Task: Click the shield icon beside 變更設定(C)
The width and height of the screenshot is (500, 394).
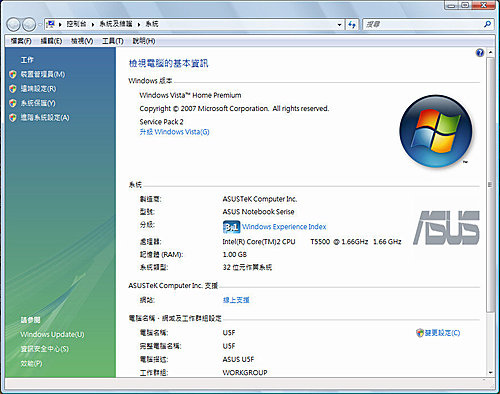Action: [x=420, y=333]
